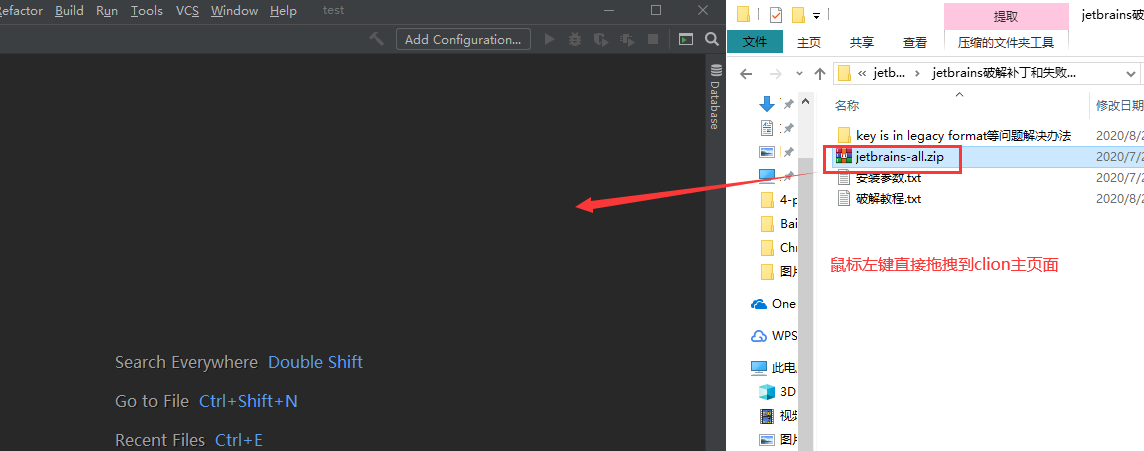Screen dimensions: 1144x451
Task: Click Explorer Up one level arrow
Action: click(x=819, y=74)
